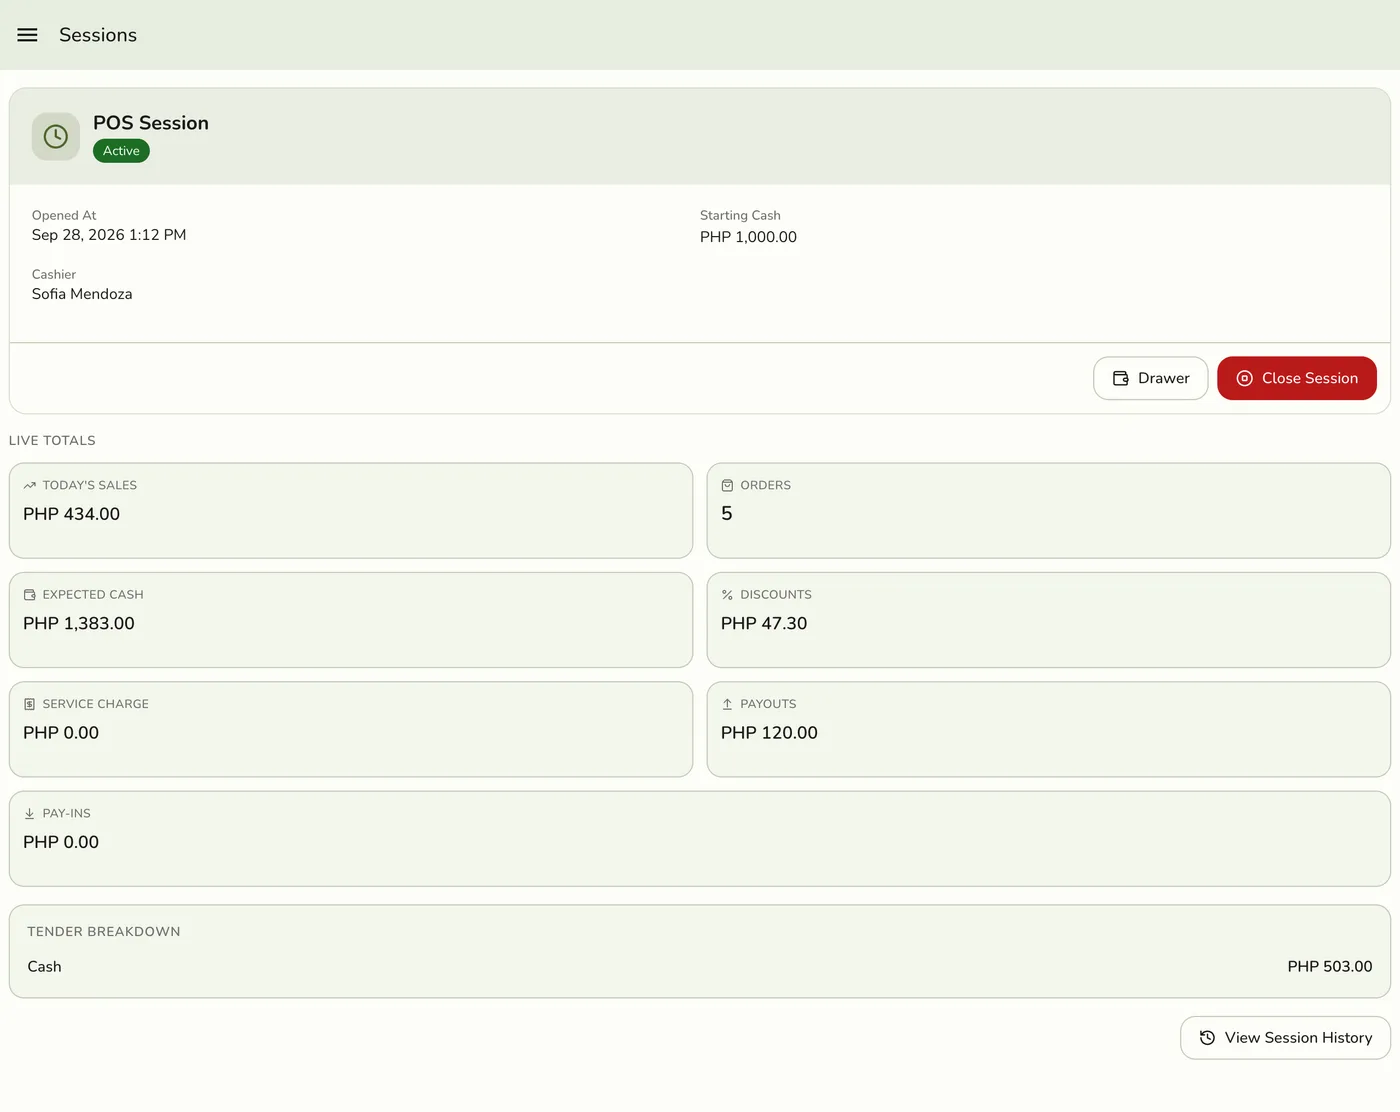Click the Orders clipboard icon
Image resolution: width=1400 pixels, height=1112 pixels.
727,485
